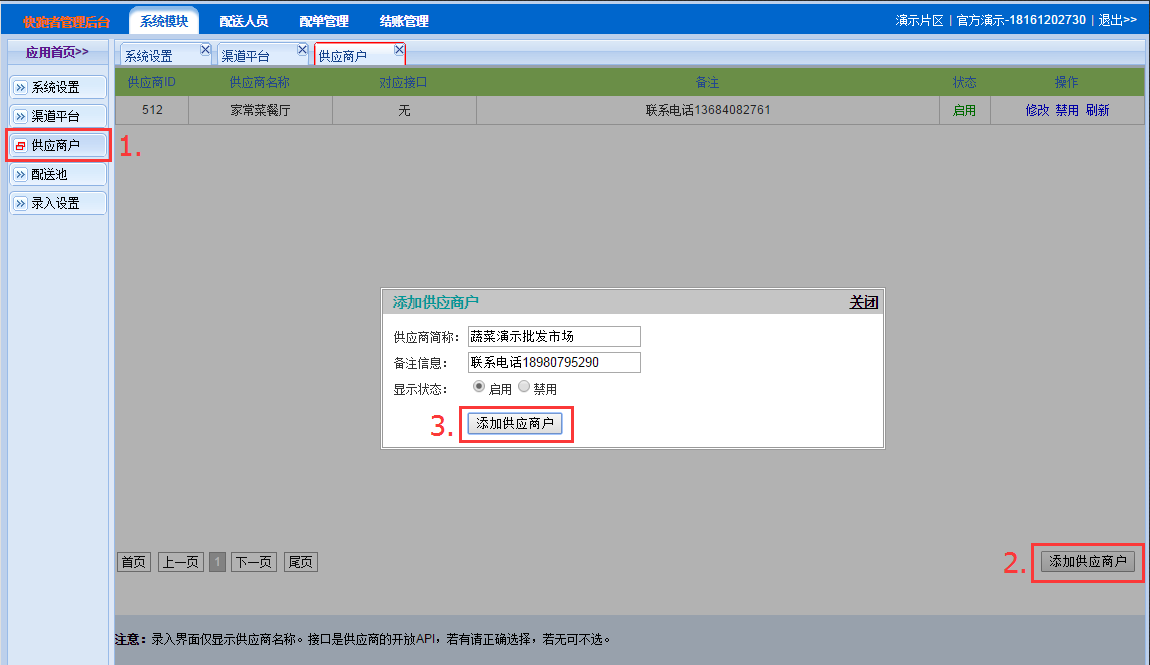This screenshot has width=1150, height=665.
Task: Click the arrow icon beside 系统设置 in sidebar
Action: [20, 88]
